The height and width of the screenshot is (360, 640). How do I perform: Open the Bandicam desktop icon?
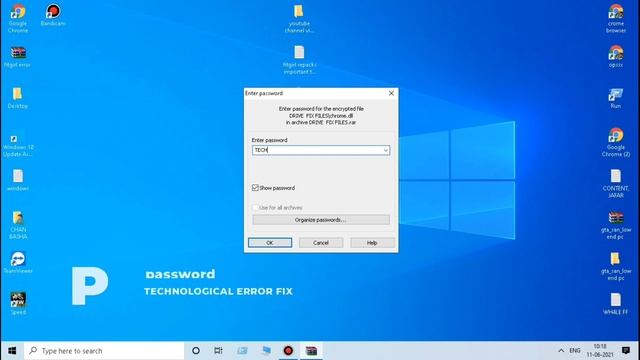(53, 15)
